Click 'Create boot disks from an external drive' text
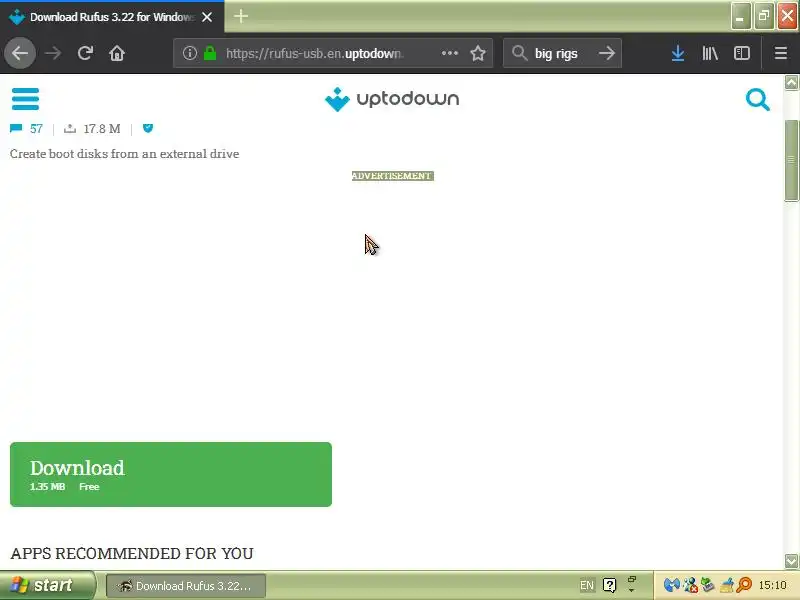 pyautogui.click(x=124, y=154)
